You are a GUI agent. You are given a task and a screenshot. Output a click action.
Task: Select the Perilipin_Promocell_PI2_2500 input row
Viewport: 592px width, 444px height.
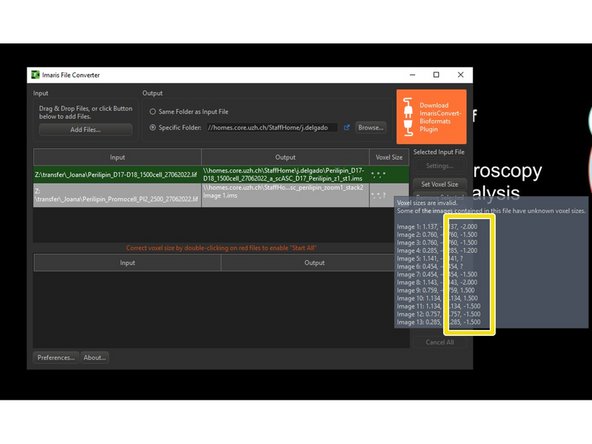117,195
